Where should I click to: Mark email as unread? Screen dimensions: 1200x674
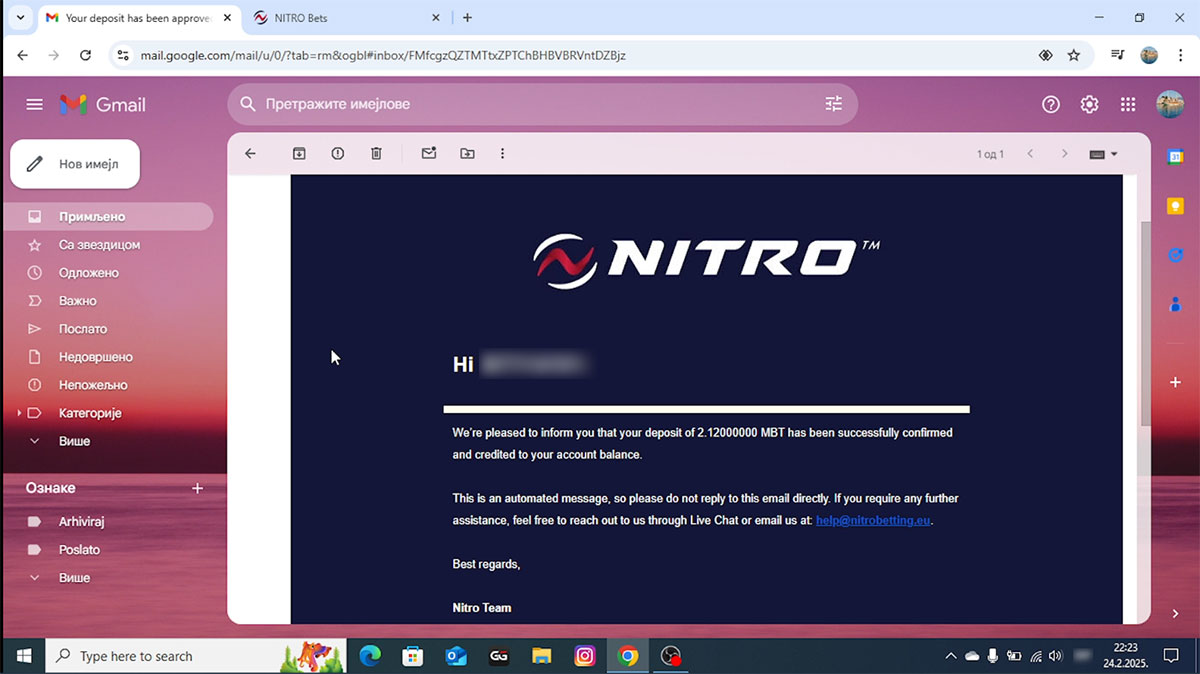tap(429, 154)
